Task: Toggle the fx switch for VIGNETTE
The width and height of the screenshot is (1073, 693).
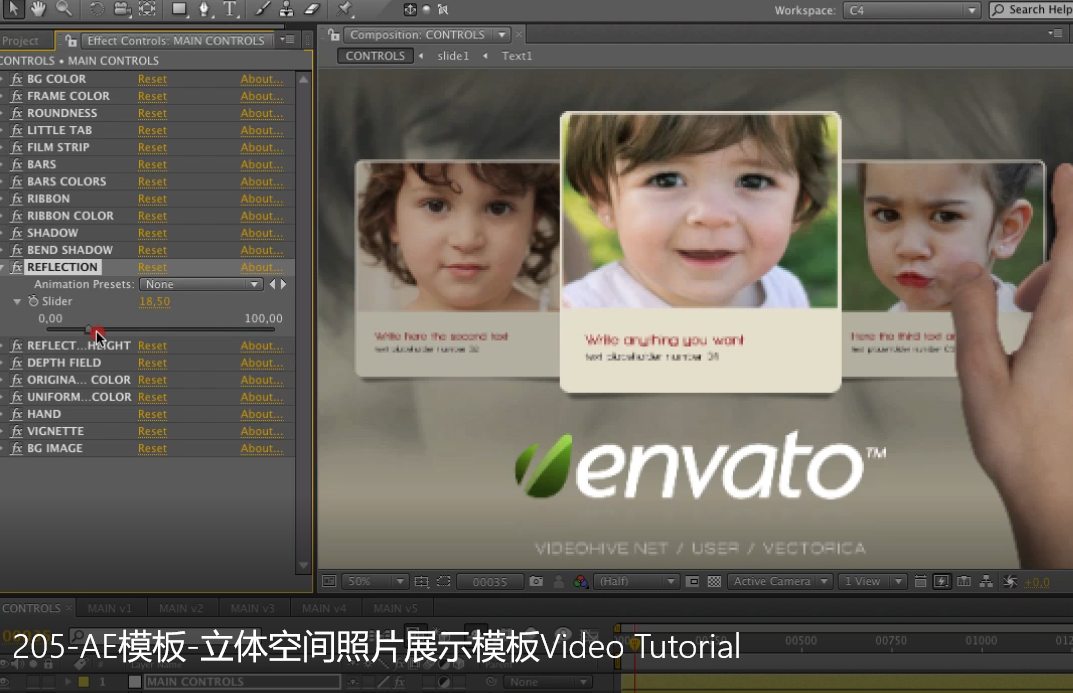Action: click(16, 432)
